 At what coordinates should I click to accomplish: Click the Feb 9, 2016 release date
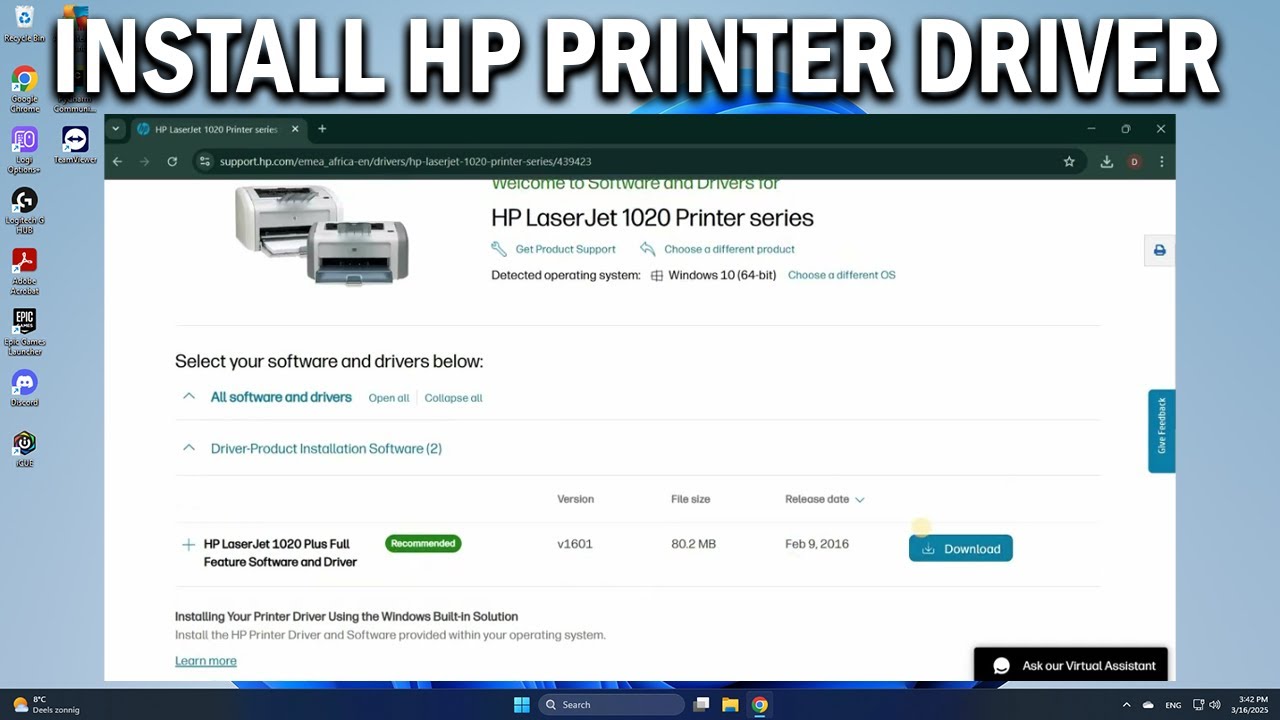coord(817,544)
